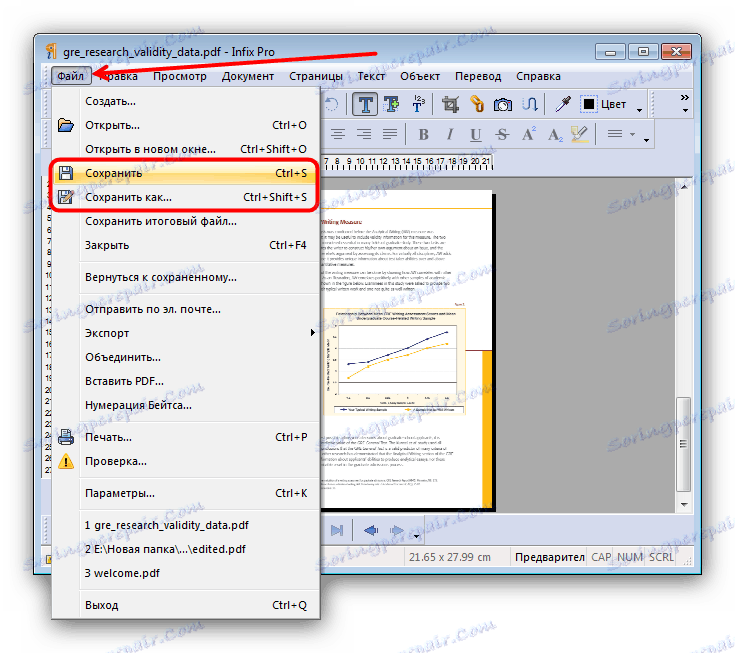Toggle Bold formatting
The width and height of the screenshot is (735, 653).
click(x=423, y=135)
